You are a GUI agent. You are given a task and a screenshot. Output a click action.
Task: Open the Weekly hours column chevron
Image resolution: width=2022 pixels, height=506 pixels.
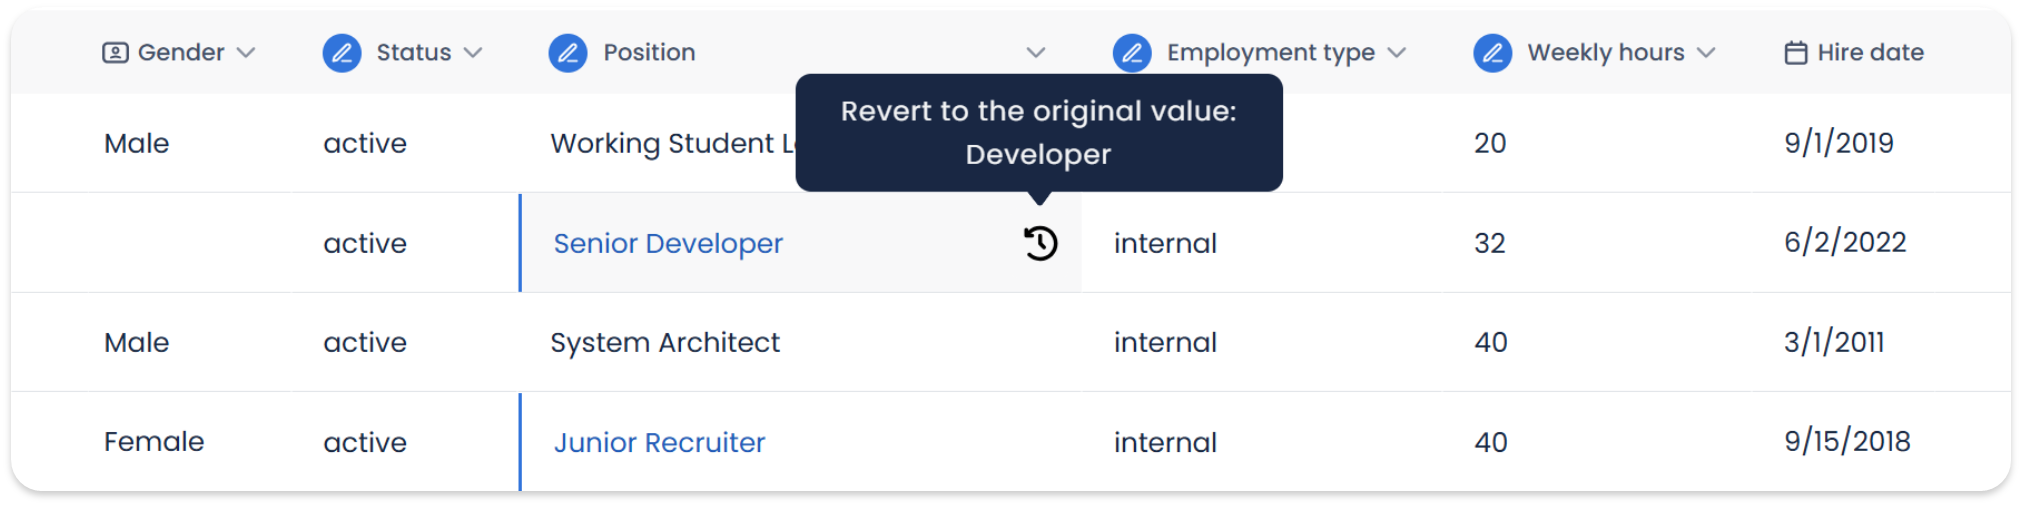[1706, 53]
